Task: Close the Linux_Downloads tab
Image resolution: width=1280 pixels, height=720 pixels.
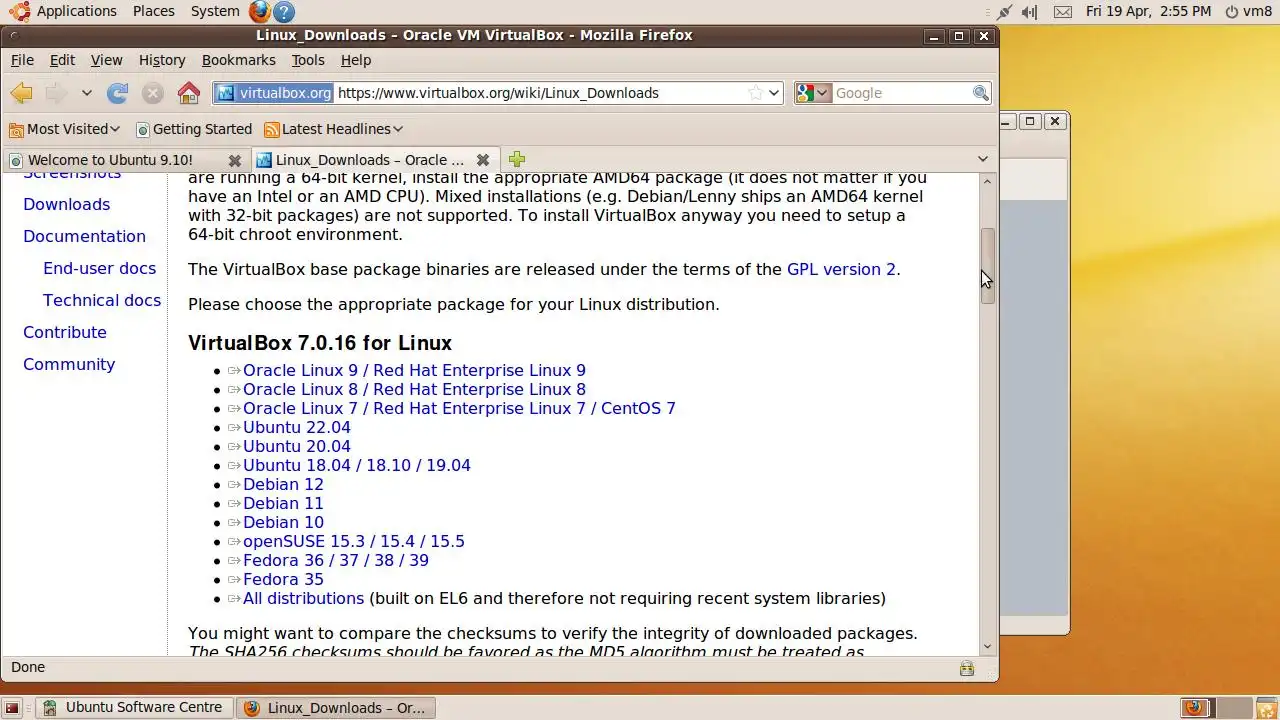Action: pos(483,160)
